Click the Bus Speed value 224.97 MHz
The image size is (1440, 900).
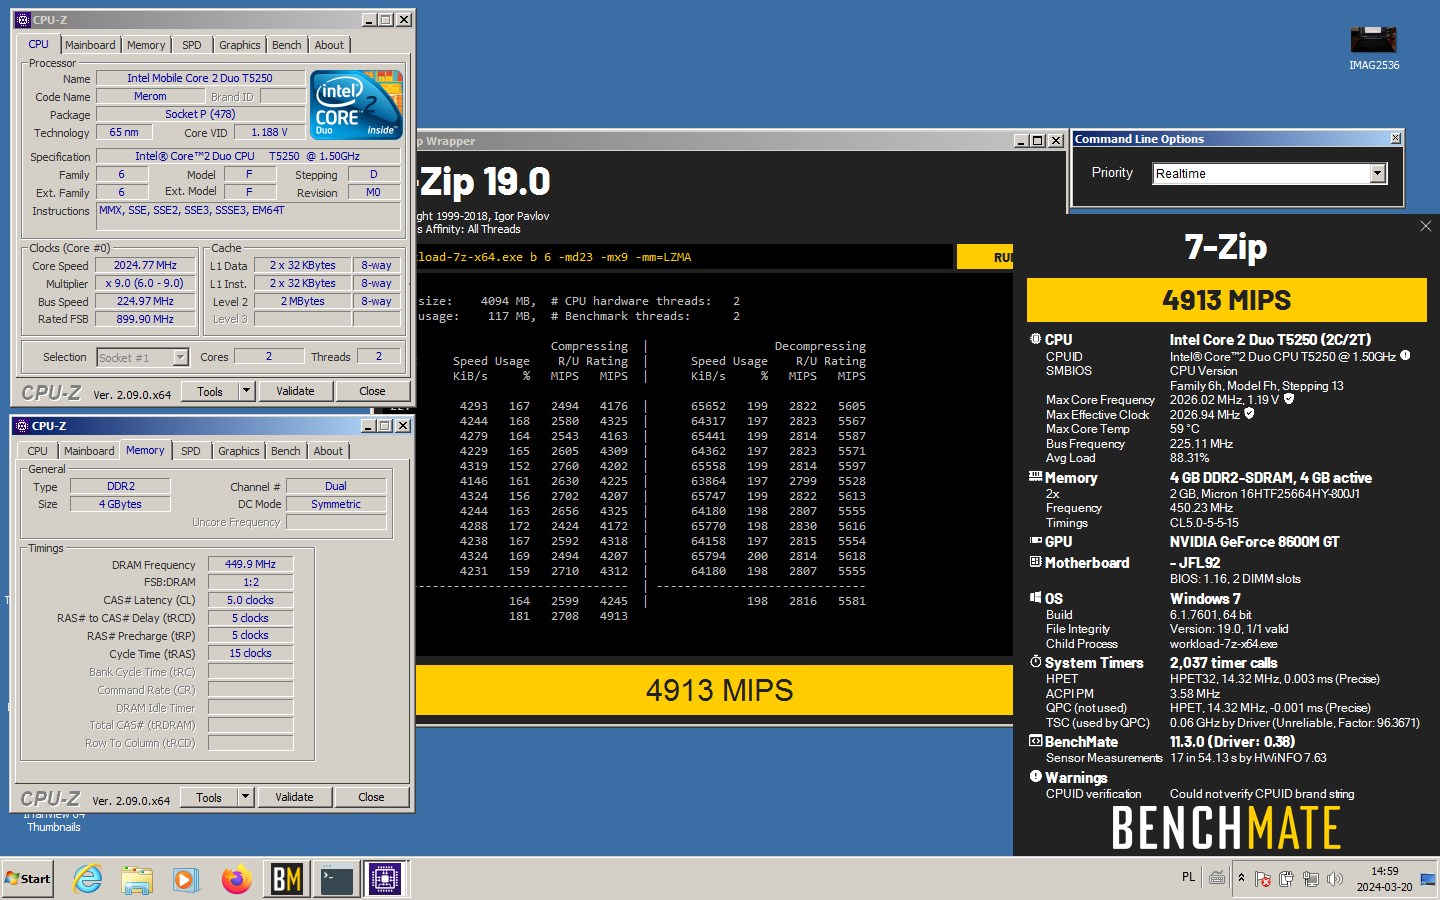pyautogui.click(x=145, y=301)
